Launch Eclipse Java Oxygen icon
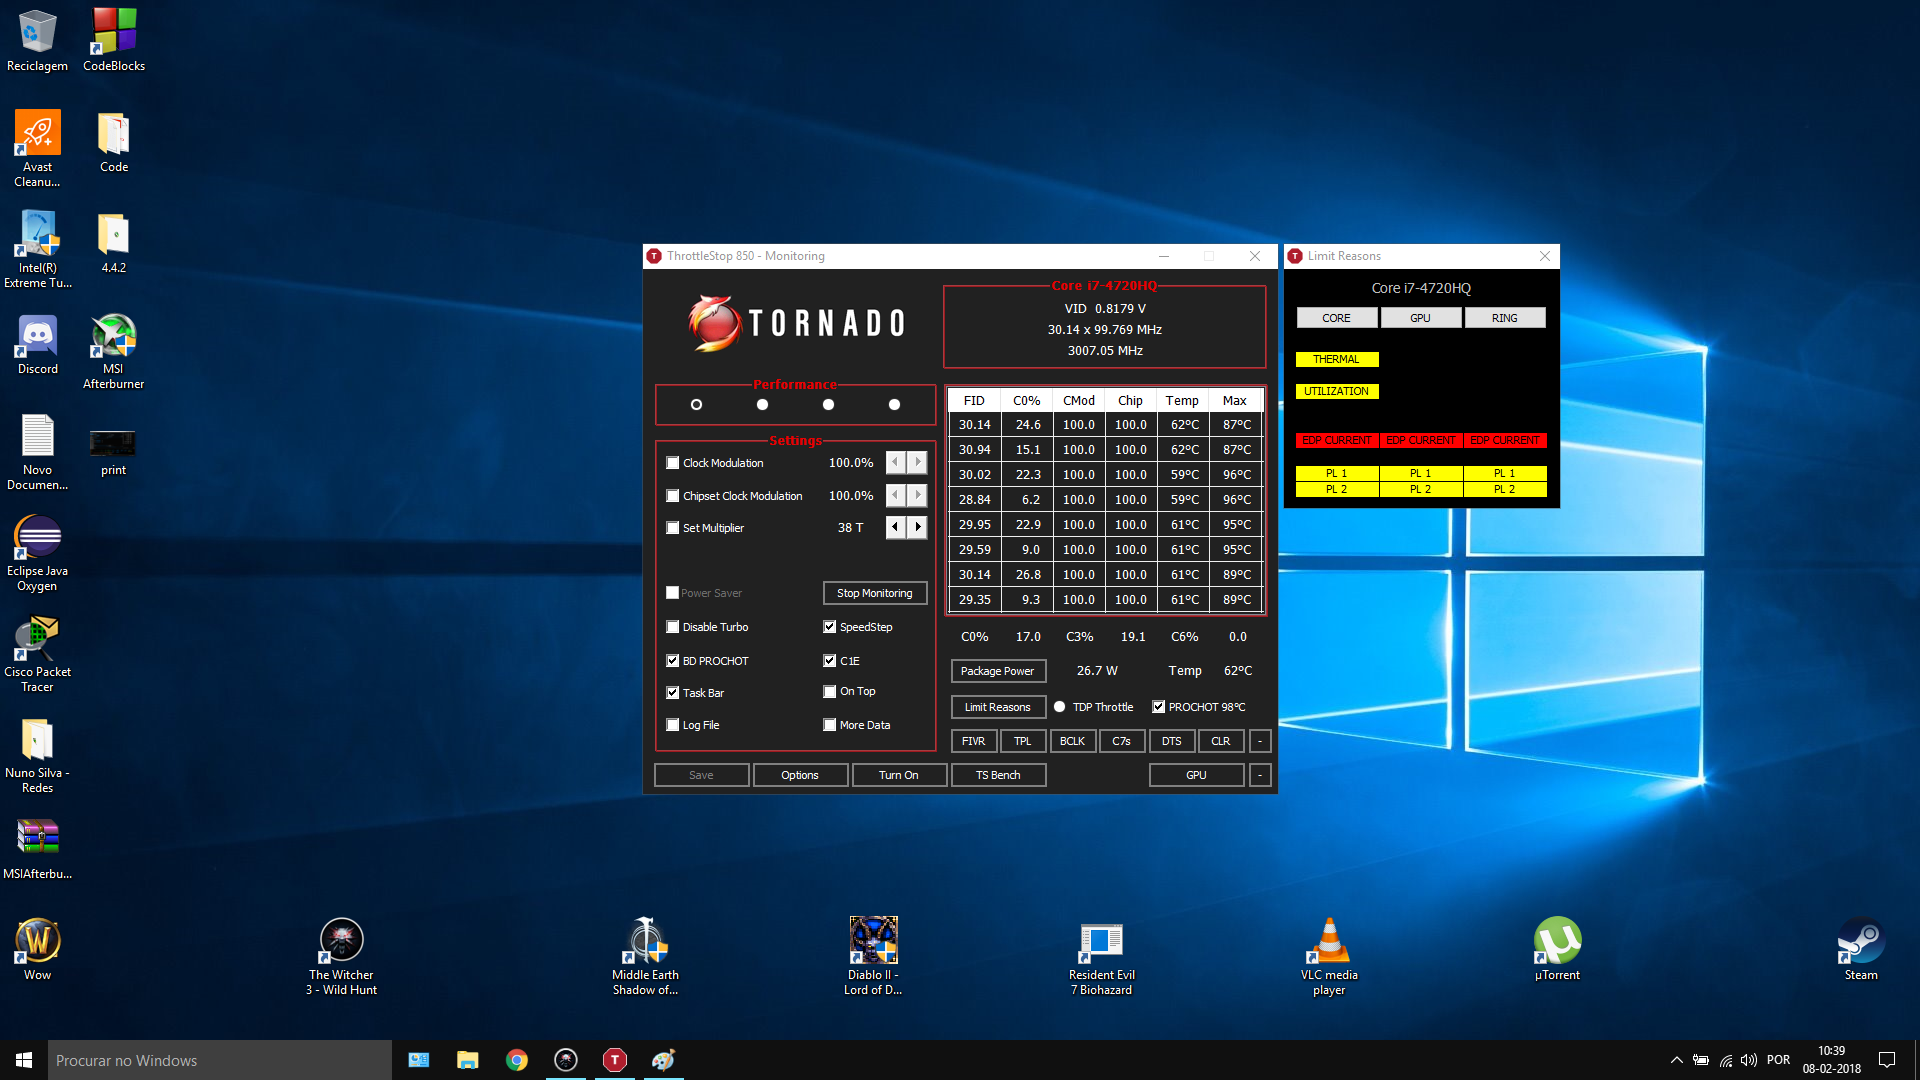The width and height of the screenshot is (1920, 1080). (37, 538)
